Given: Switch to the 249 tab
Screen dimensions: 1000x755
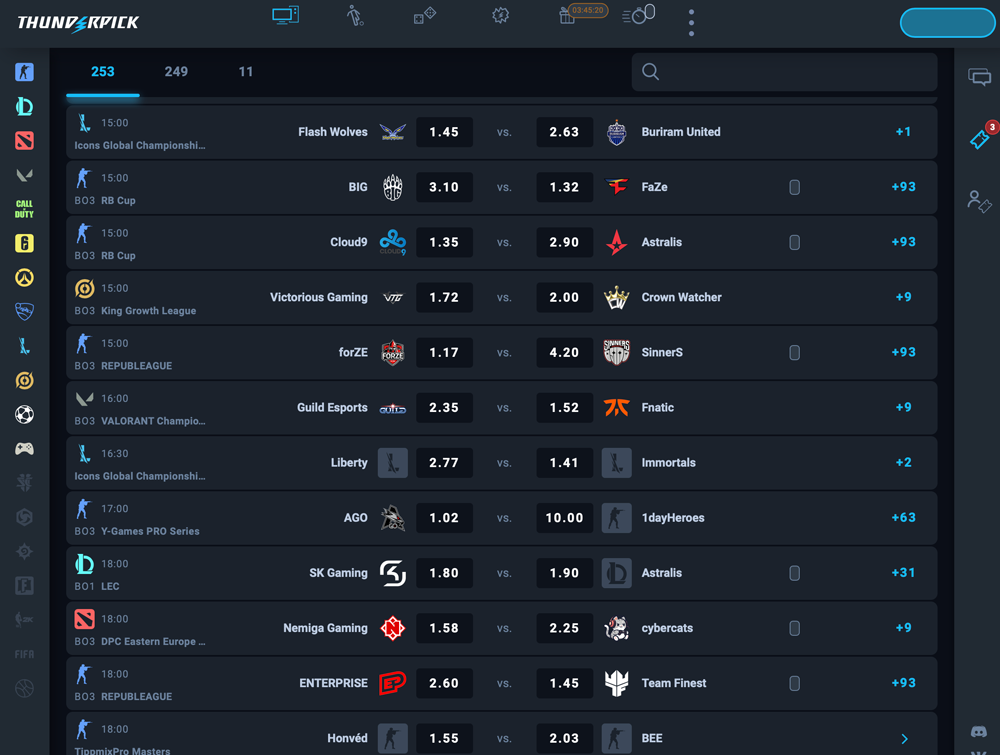Looking at the screenshot, I should click(176, 71).
